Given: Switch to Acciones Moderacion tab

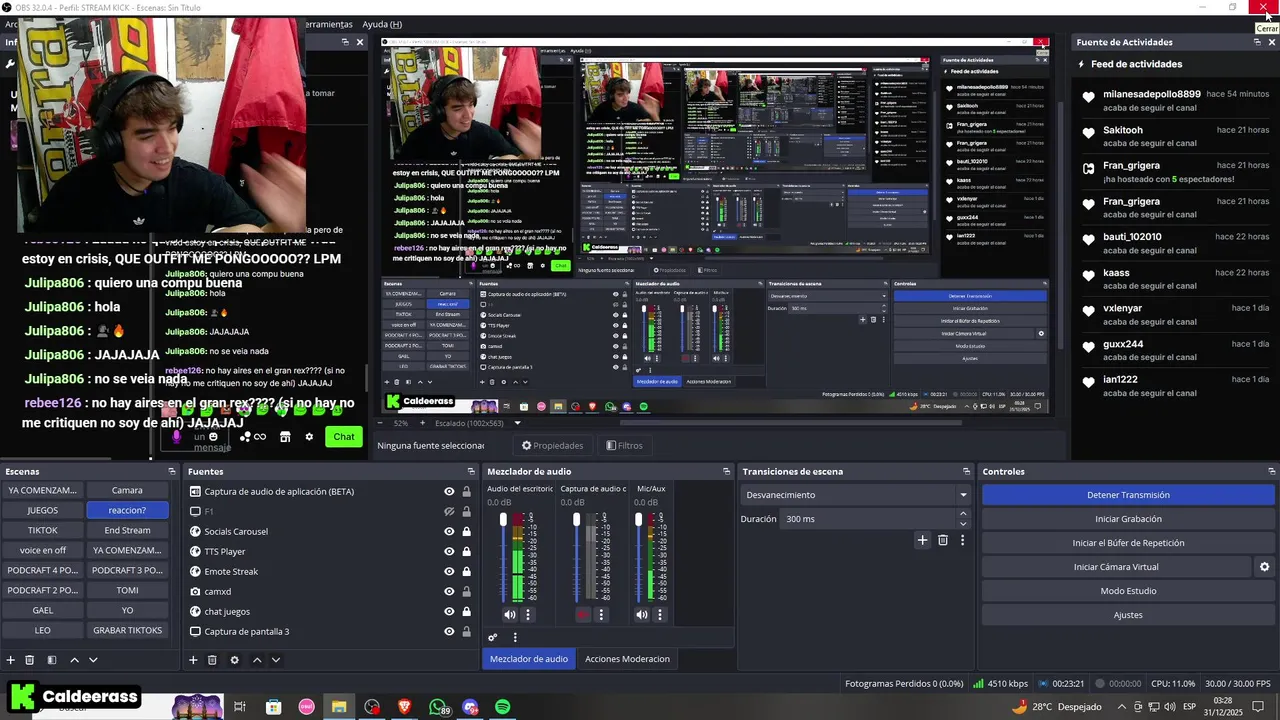Looking at the screenshot, I should click(627, 659).
